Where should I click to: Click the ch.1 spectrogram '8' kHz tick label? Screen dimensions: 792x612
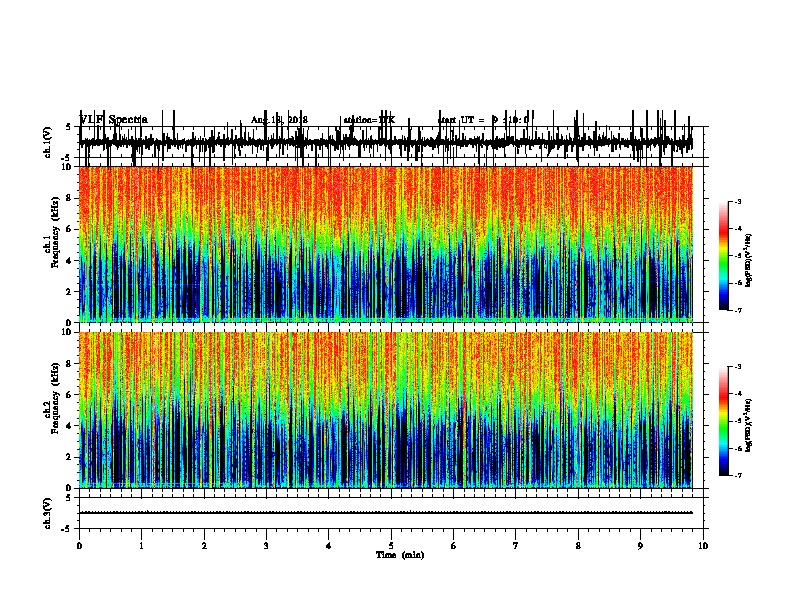tap(69, 198)
